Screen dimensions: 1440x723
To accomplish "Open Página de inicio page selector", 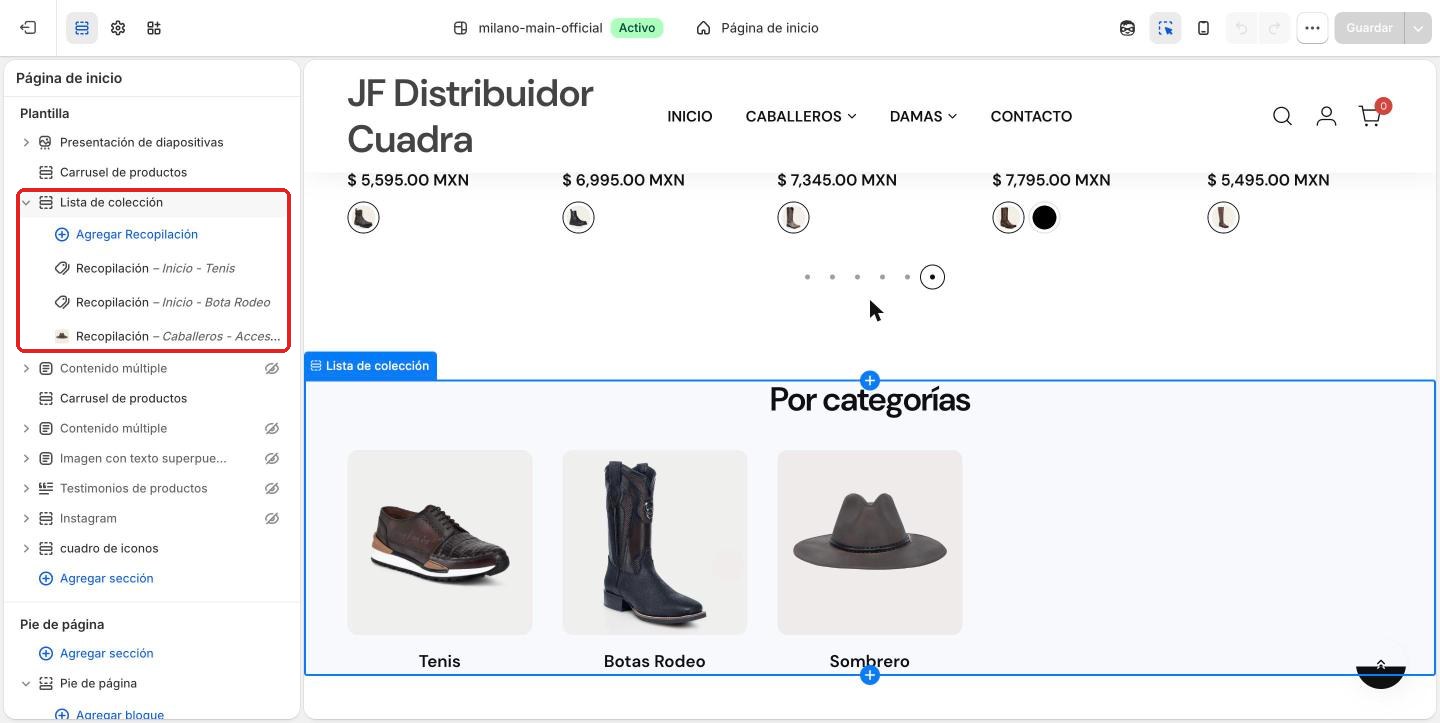I will [757, 28].
